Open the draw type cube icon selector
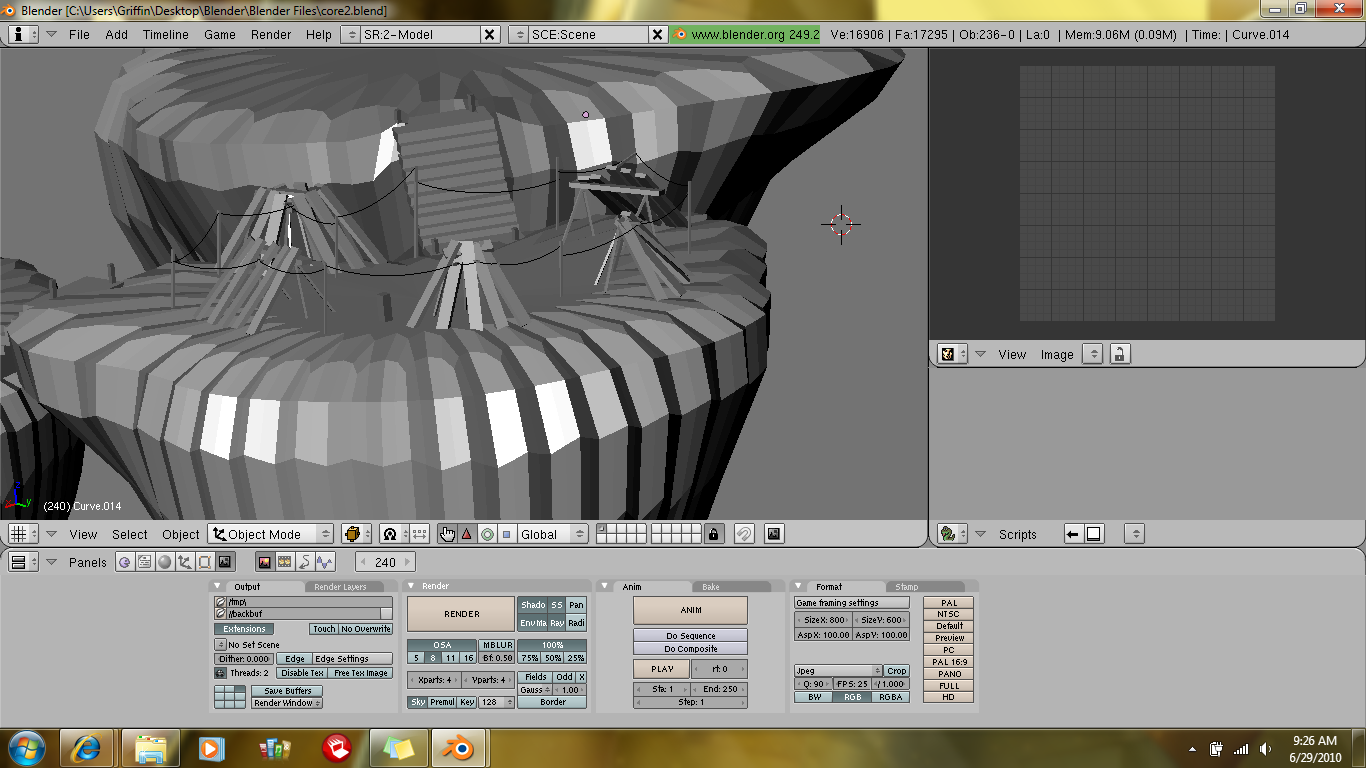1366x768 pixels. (356, 534)
